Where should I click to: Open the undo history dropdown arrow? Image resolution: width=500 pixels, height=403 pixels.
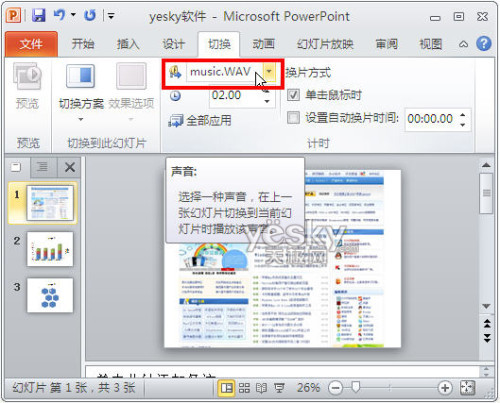coord(73,15)
